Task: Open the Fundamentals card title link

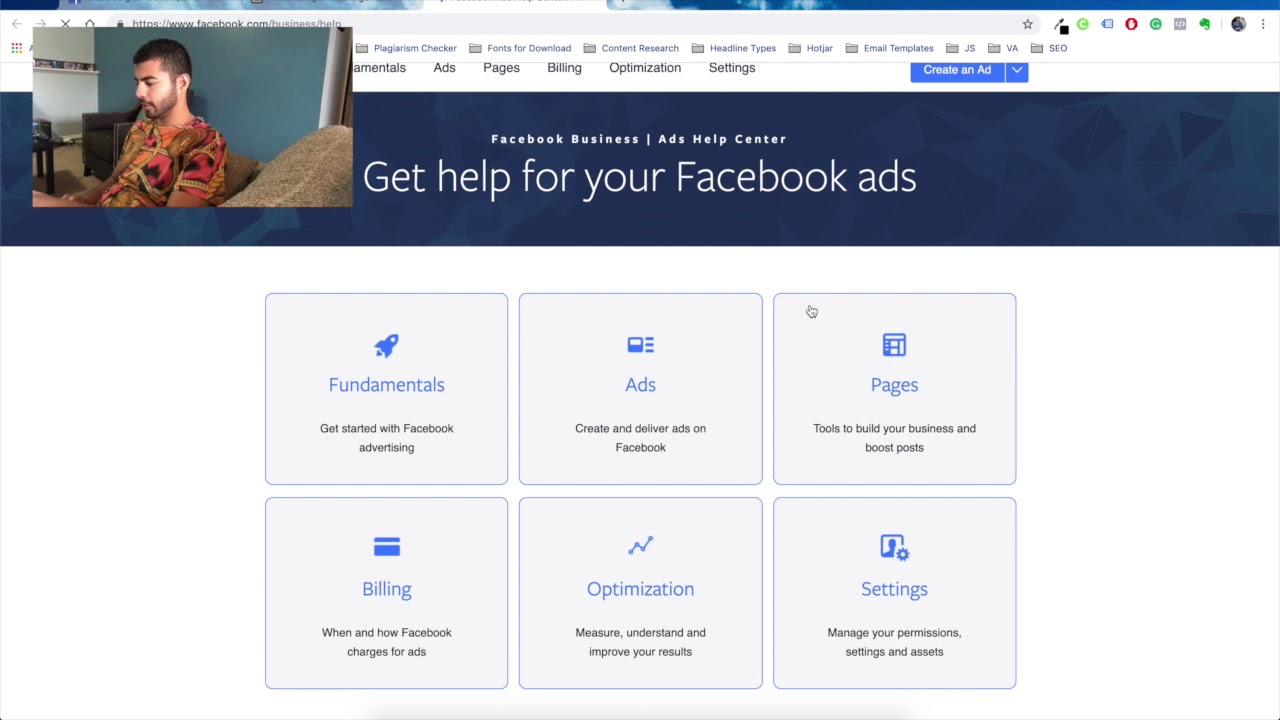Action: (386, 385)
